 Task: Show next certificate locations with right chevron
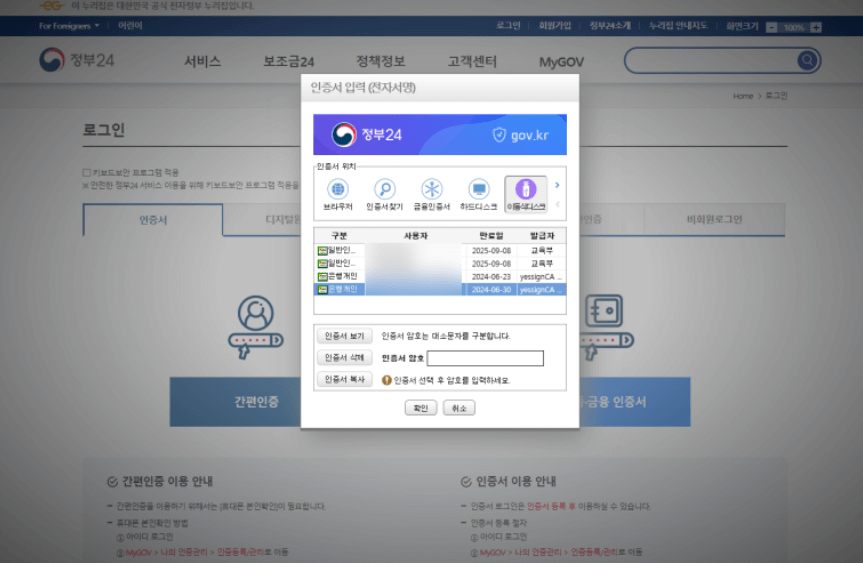(x=557, y=185)
